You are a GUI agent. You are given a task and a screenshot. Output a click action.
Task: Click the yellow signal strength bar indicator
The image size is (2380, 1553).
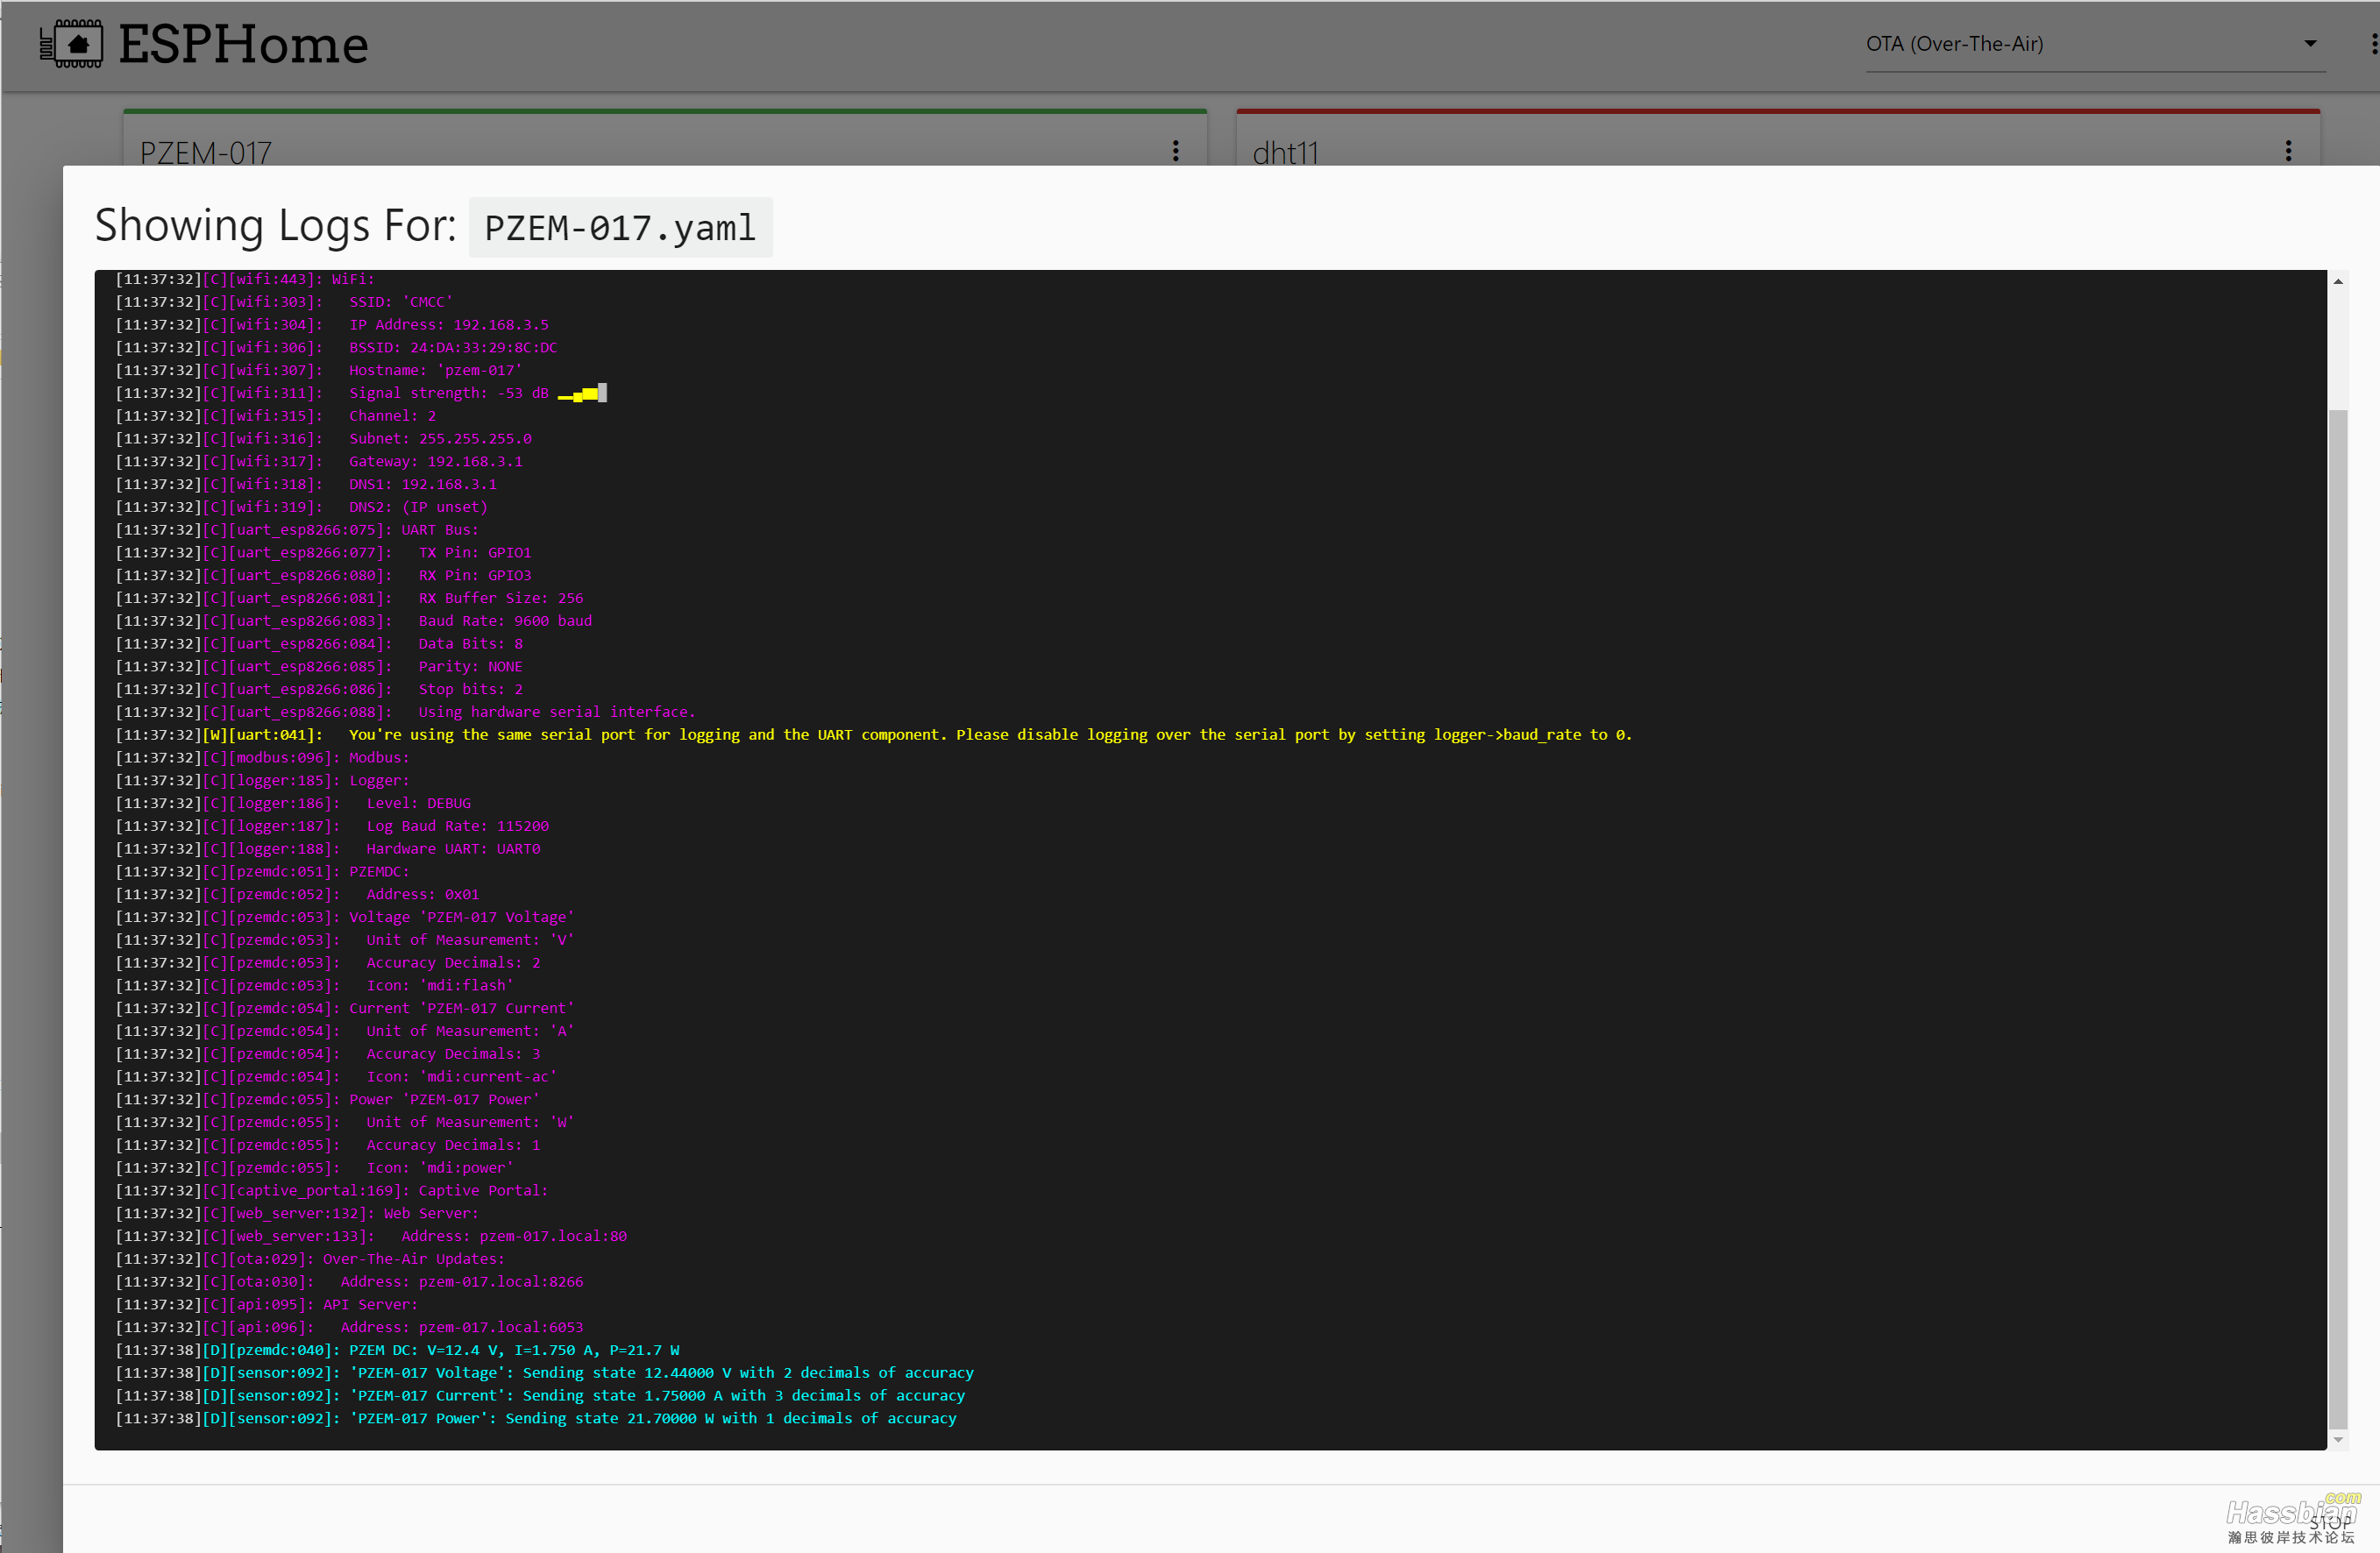tap(582, 394)
